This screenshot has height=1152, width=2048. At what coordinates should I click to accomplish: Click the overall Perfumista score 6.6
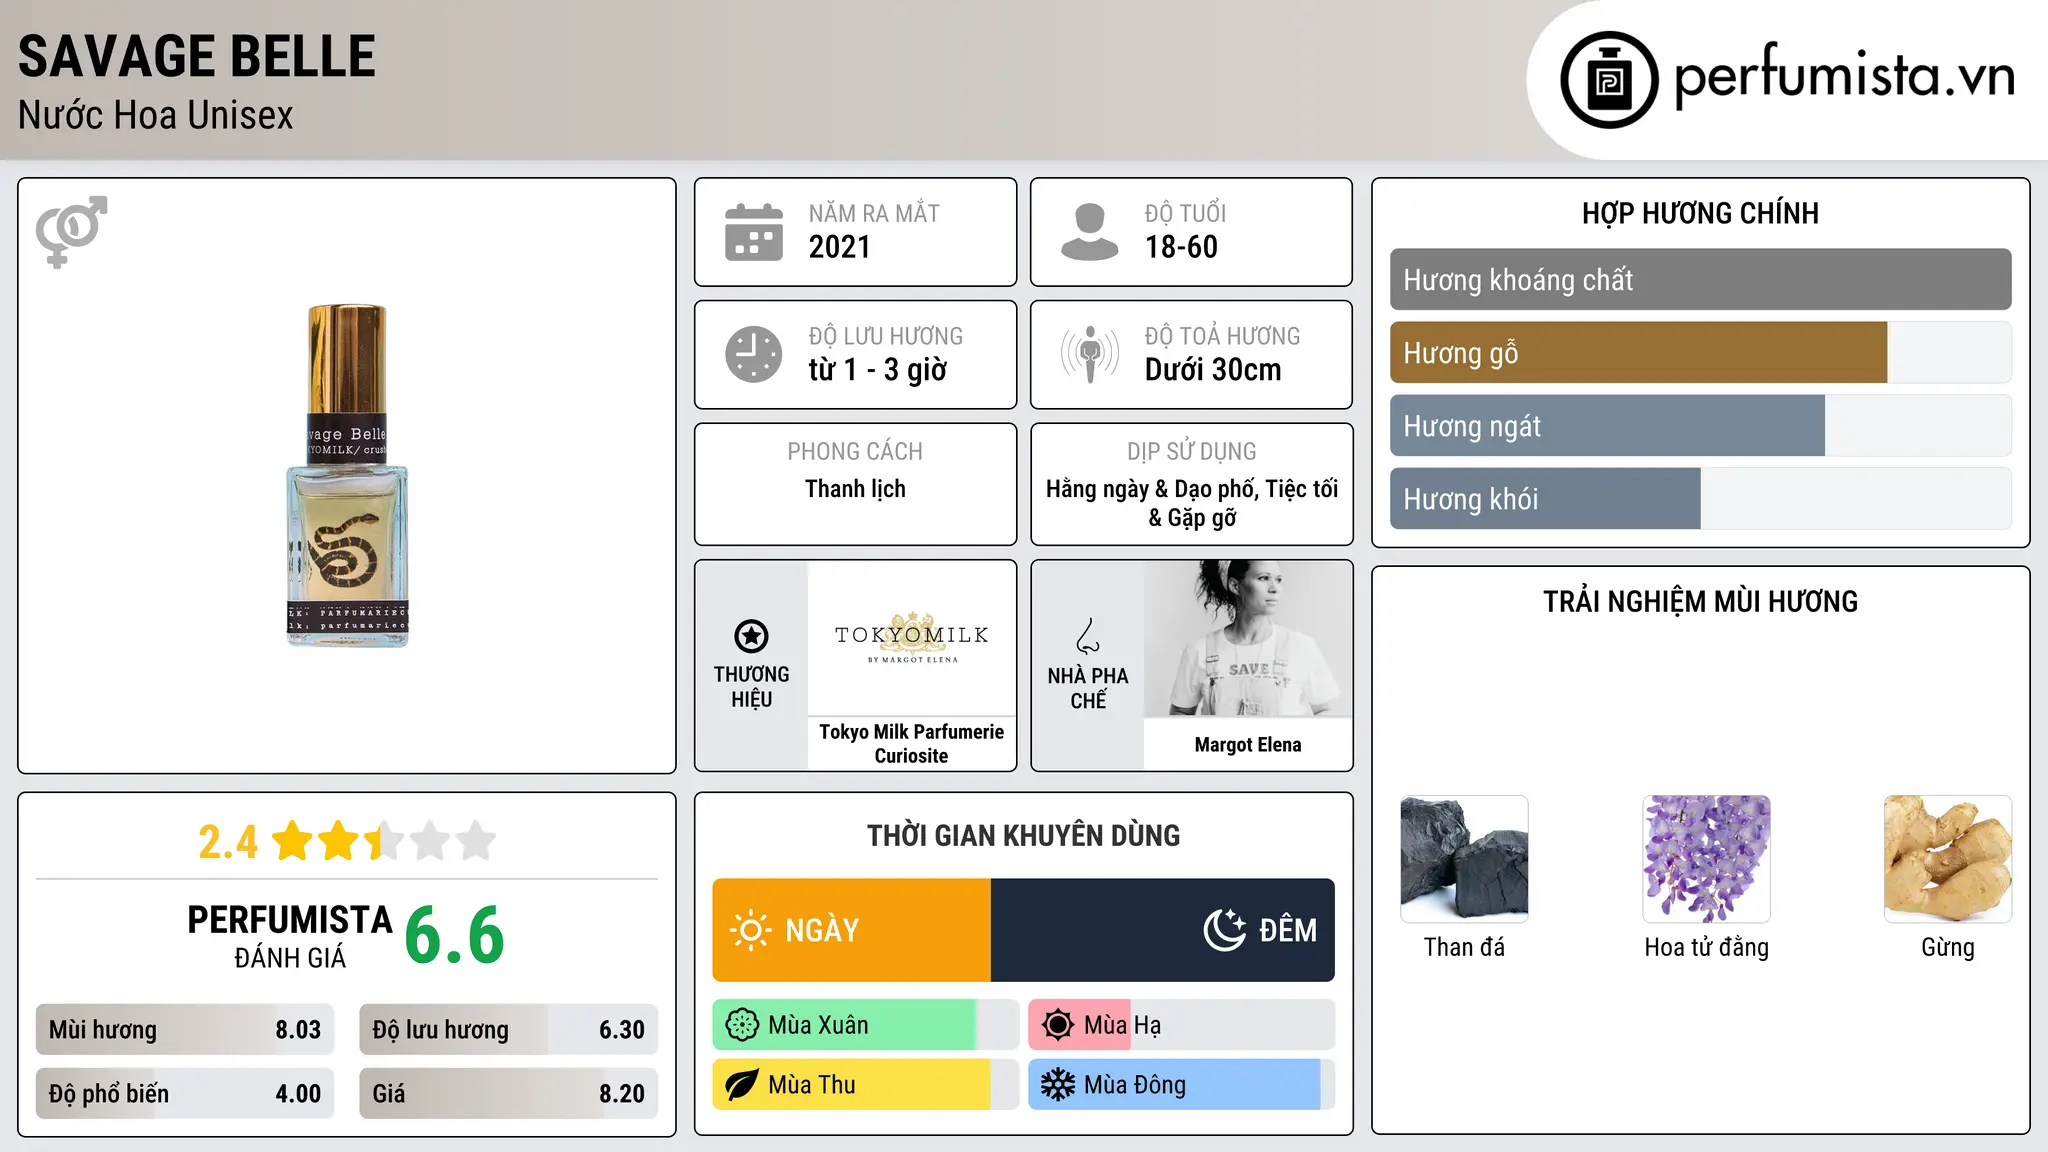(455, 935)
